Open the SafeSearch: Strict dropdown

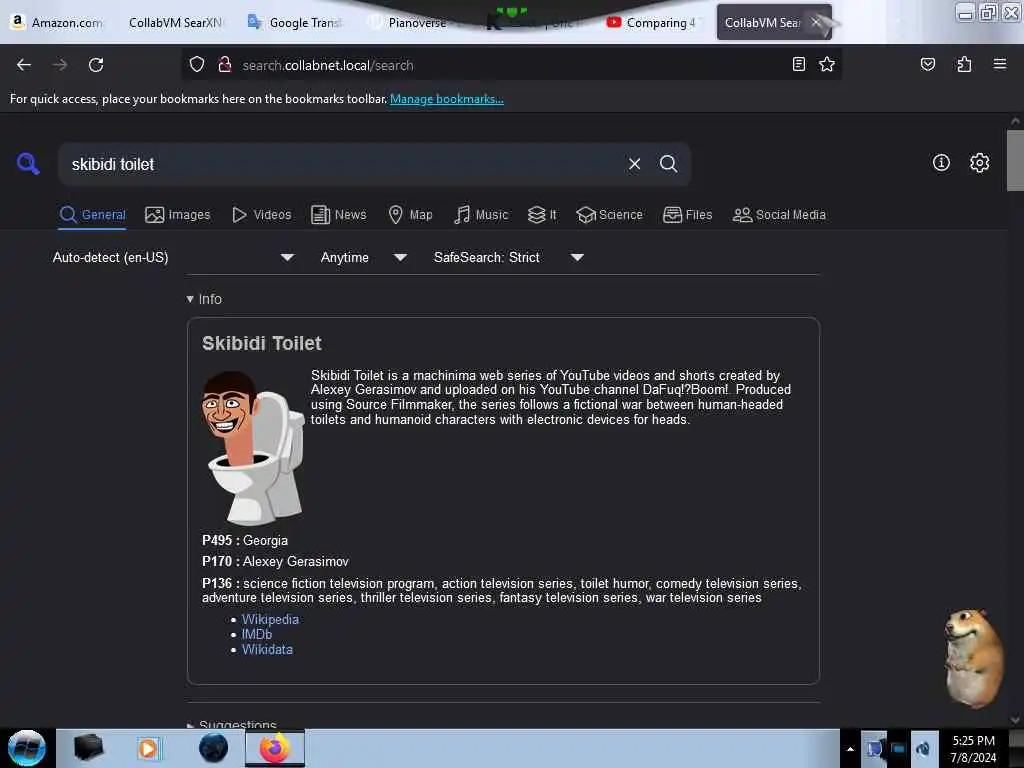pyautogui.click(x=508, y=257)
